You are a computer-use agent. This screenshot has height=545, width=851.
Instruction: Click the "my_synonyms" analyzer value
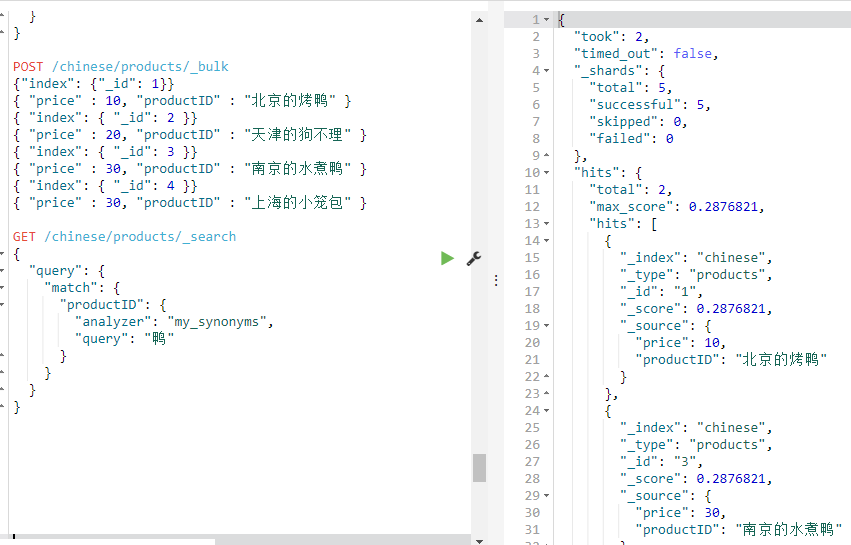coord(217,322)
